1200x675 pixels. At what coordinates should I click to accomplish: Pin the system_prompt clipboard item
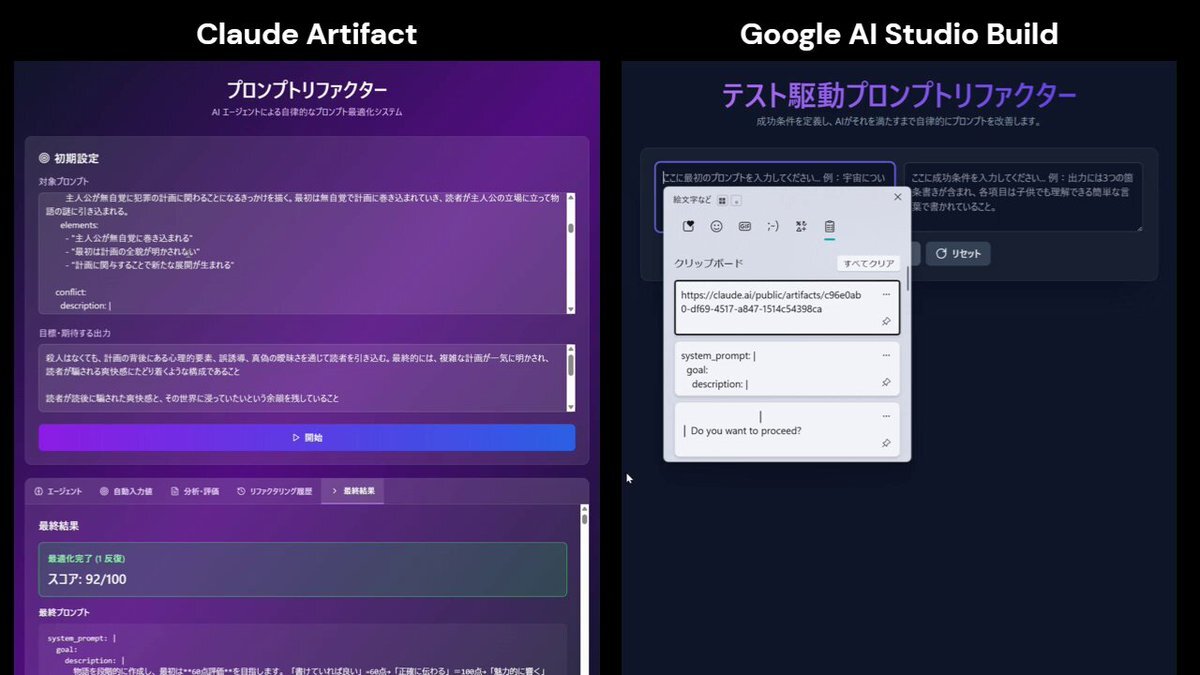click(x=886, y=382)
